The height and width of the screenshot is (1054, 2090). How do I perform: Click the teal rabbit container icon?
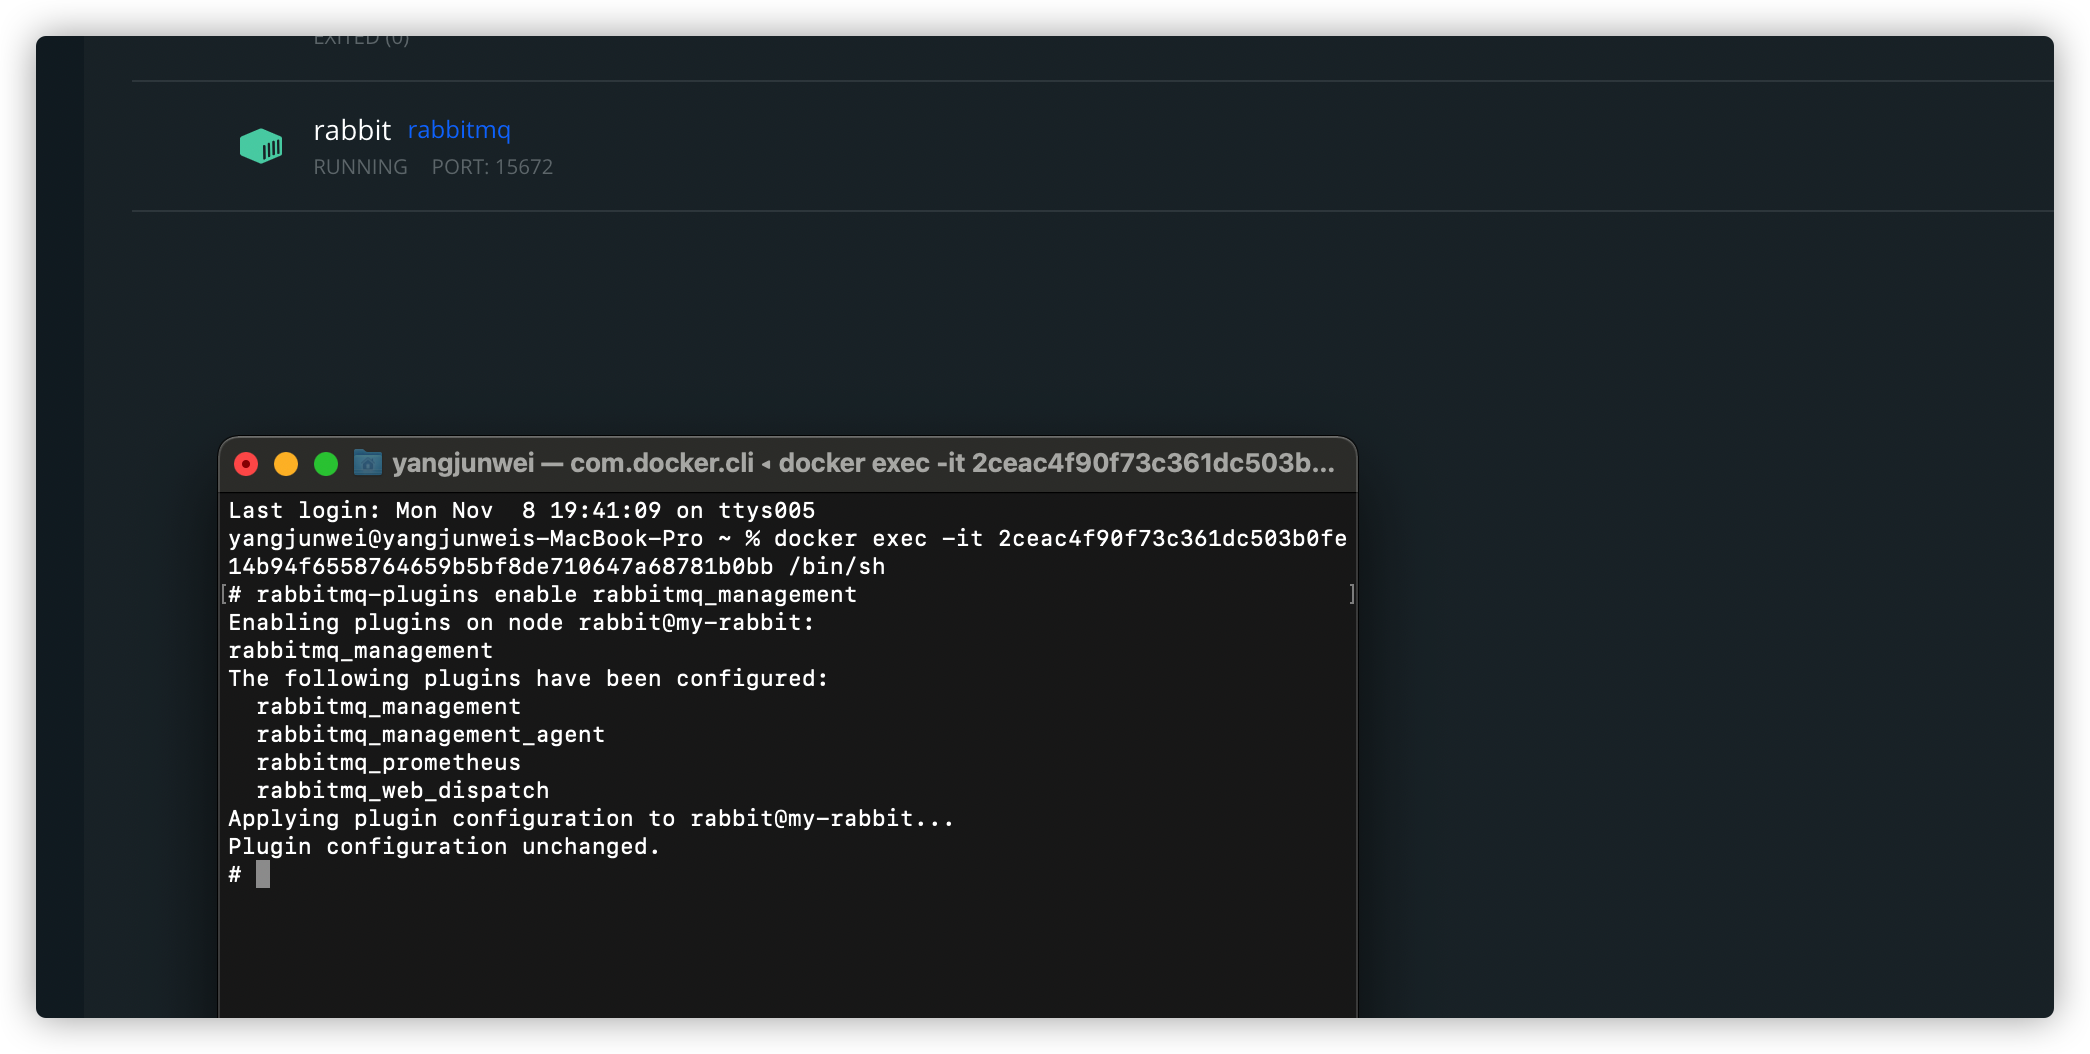[261, 146]
